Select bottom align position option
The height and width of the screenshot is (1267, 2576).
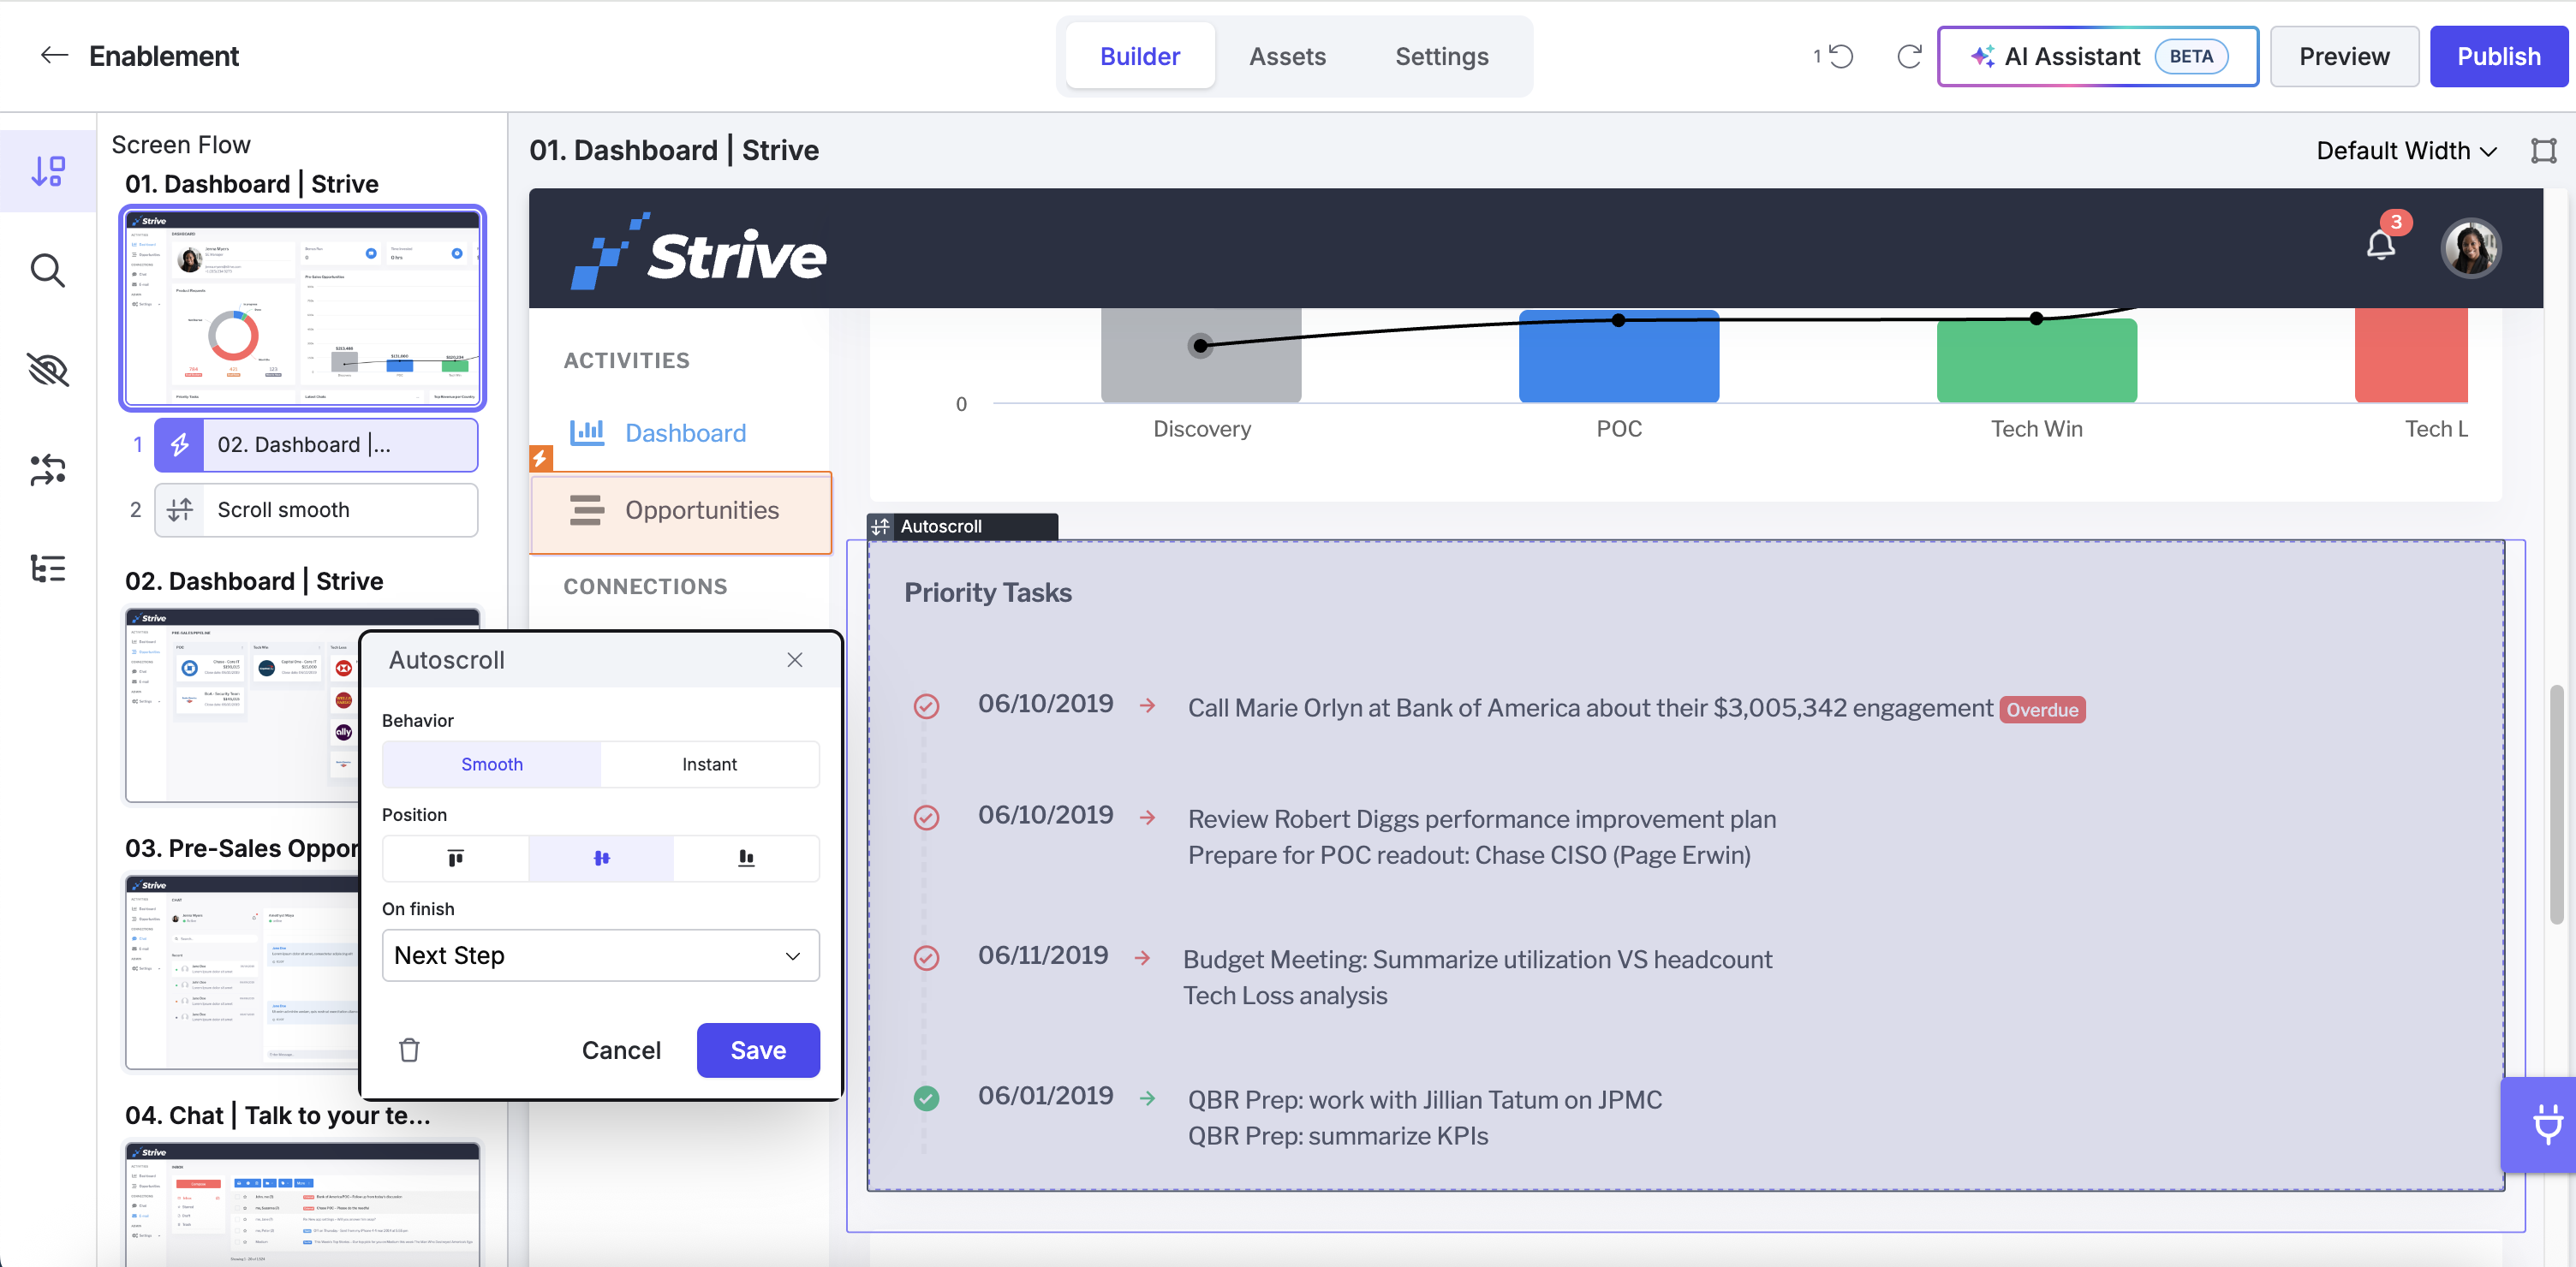746,859
